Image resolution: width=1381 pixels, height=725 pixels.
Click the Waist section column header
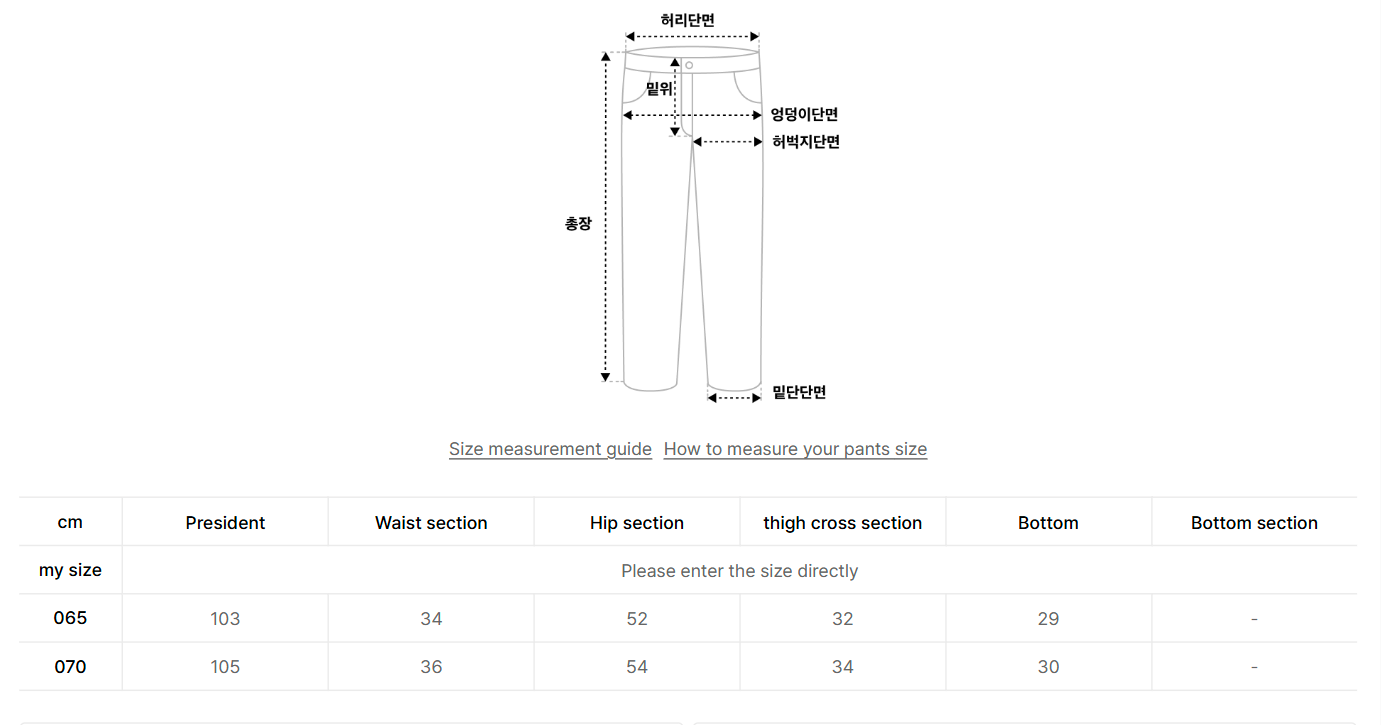click(x=431, y=523)
